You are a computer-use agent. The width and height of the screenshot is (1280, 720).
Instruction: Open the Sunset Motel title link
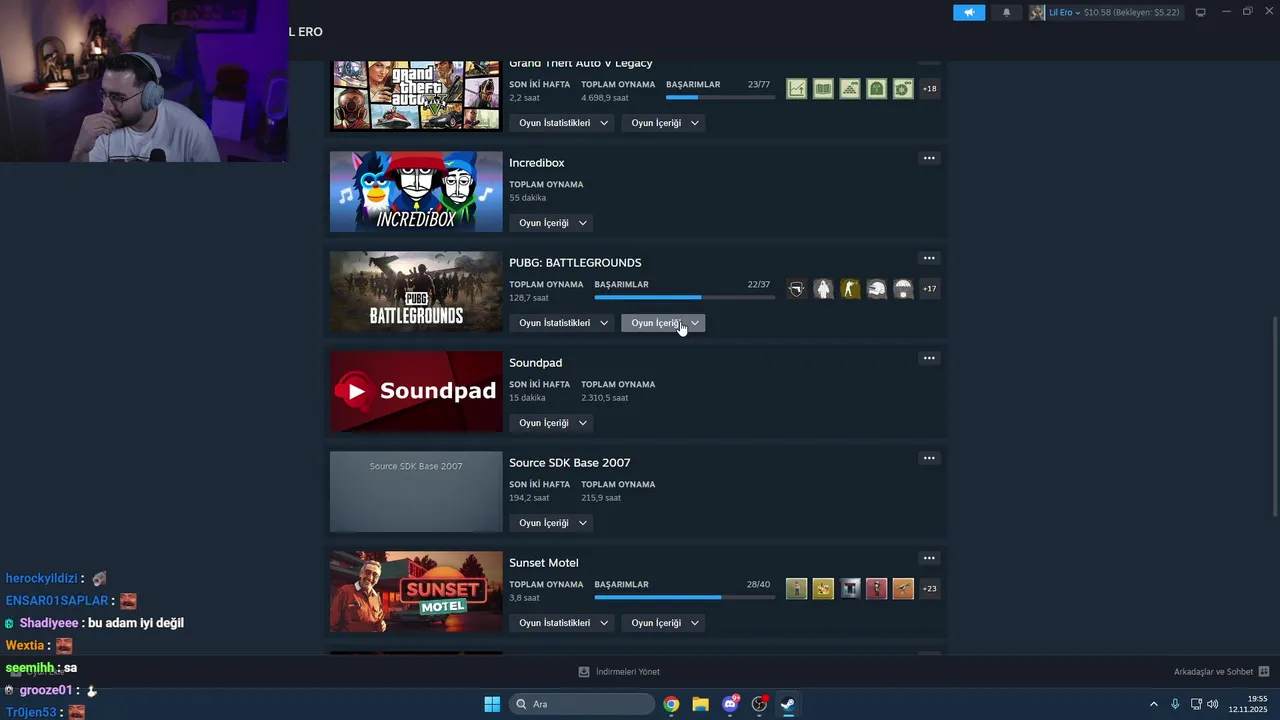point(544,563)
